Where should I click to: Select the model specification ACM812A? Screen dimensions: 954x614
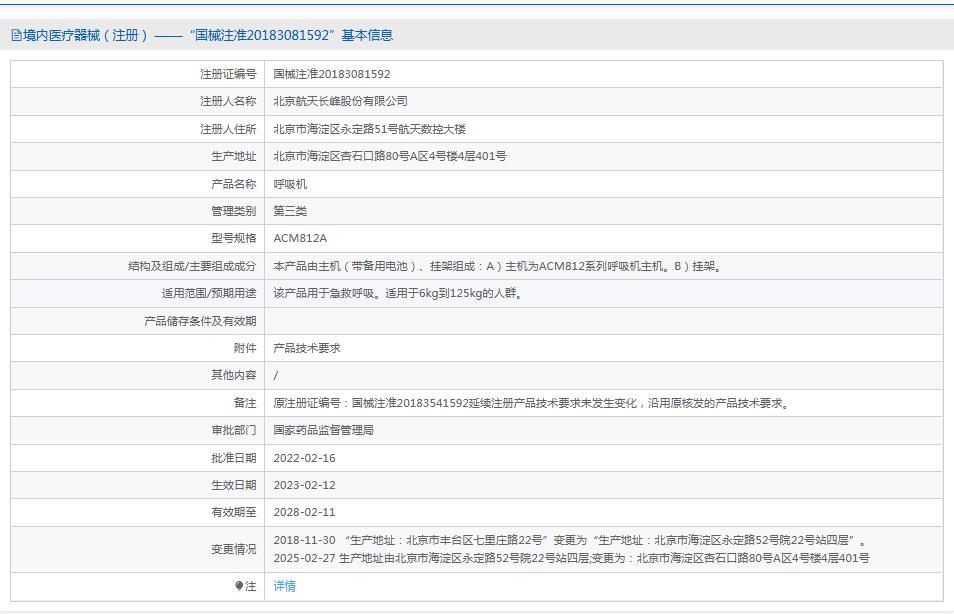click(300, 238)
